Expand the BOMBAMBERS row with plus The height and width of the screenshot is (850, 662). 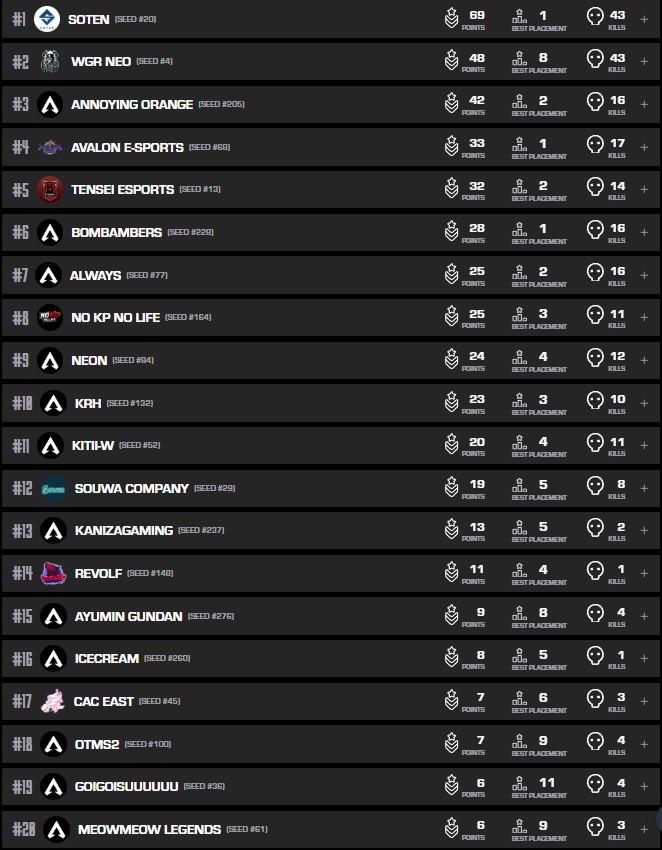coord(644,232)
